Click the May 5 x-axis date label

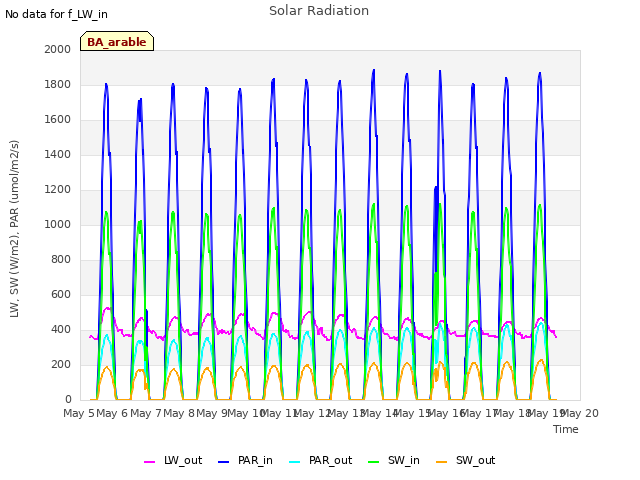pyautogui.click(x=79, y=413)
